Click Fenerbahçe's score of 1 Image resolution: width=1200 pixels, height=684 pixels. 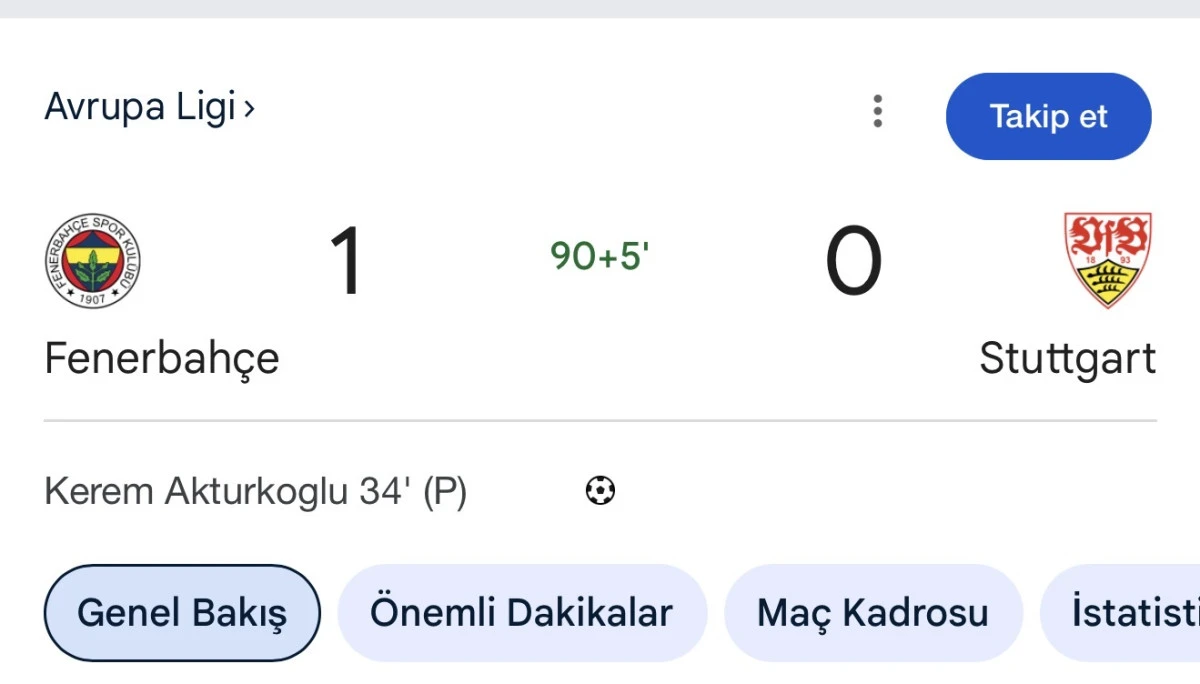click(346, 262)
